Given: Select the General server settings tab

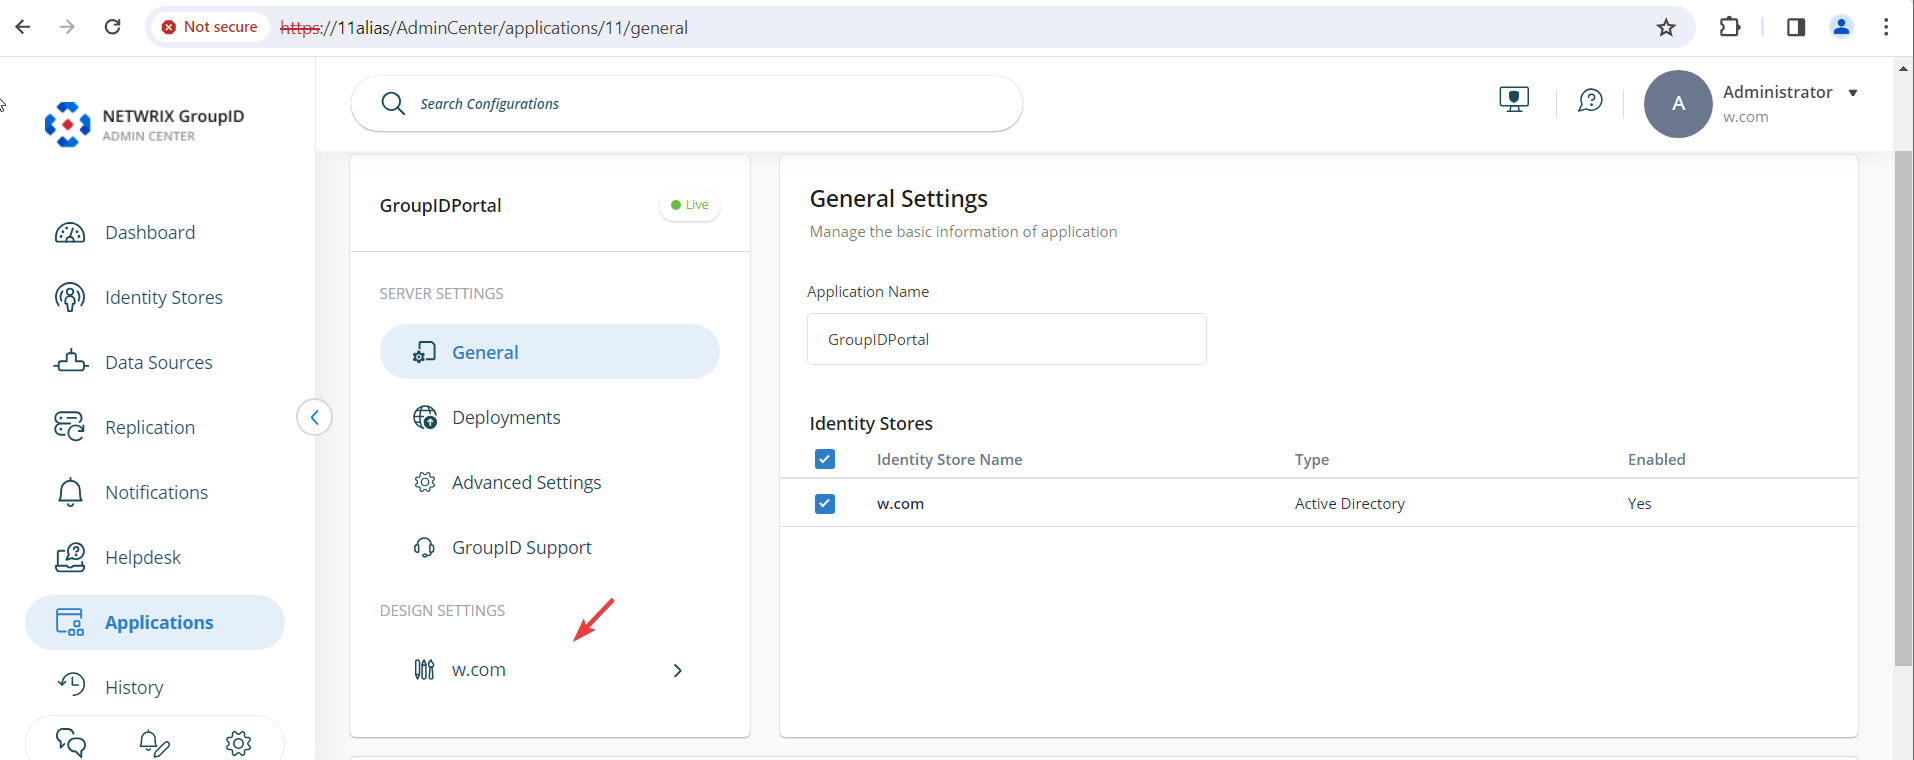Looking at the screenshot, I should pyautogui.click(x=550, y=352).
